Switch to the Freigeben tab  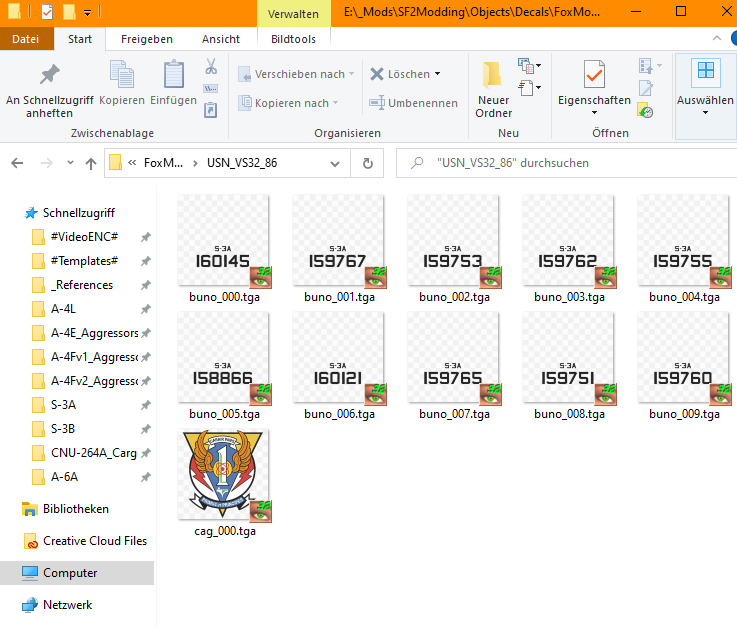[x=147, y=39]
